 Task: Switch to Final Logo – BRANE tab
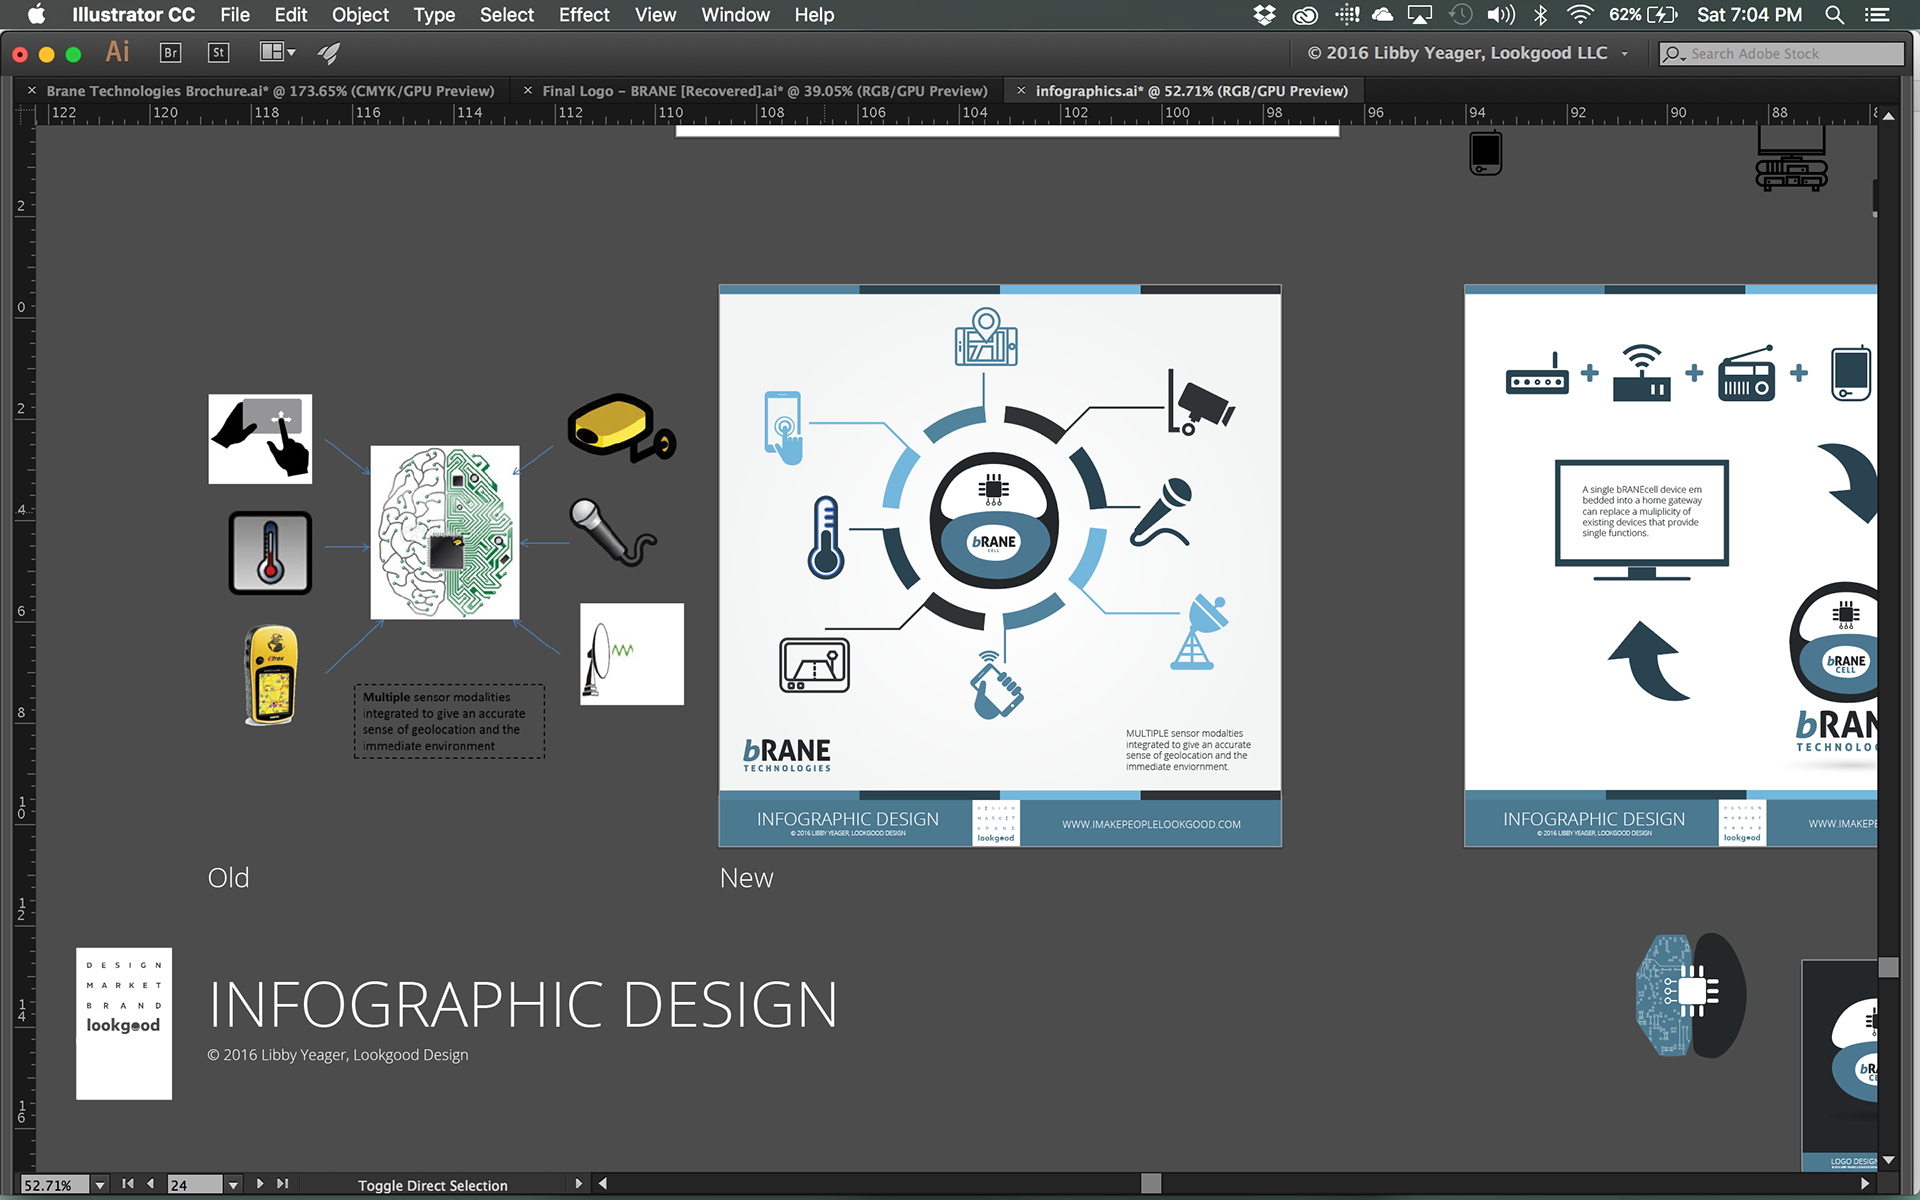click(765, 91)
